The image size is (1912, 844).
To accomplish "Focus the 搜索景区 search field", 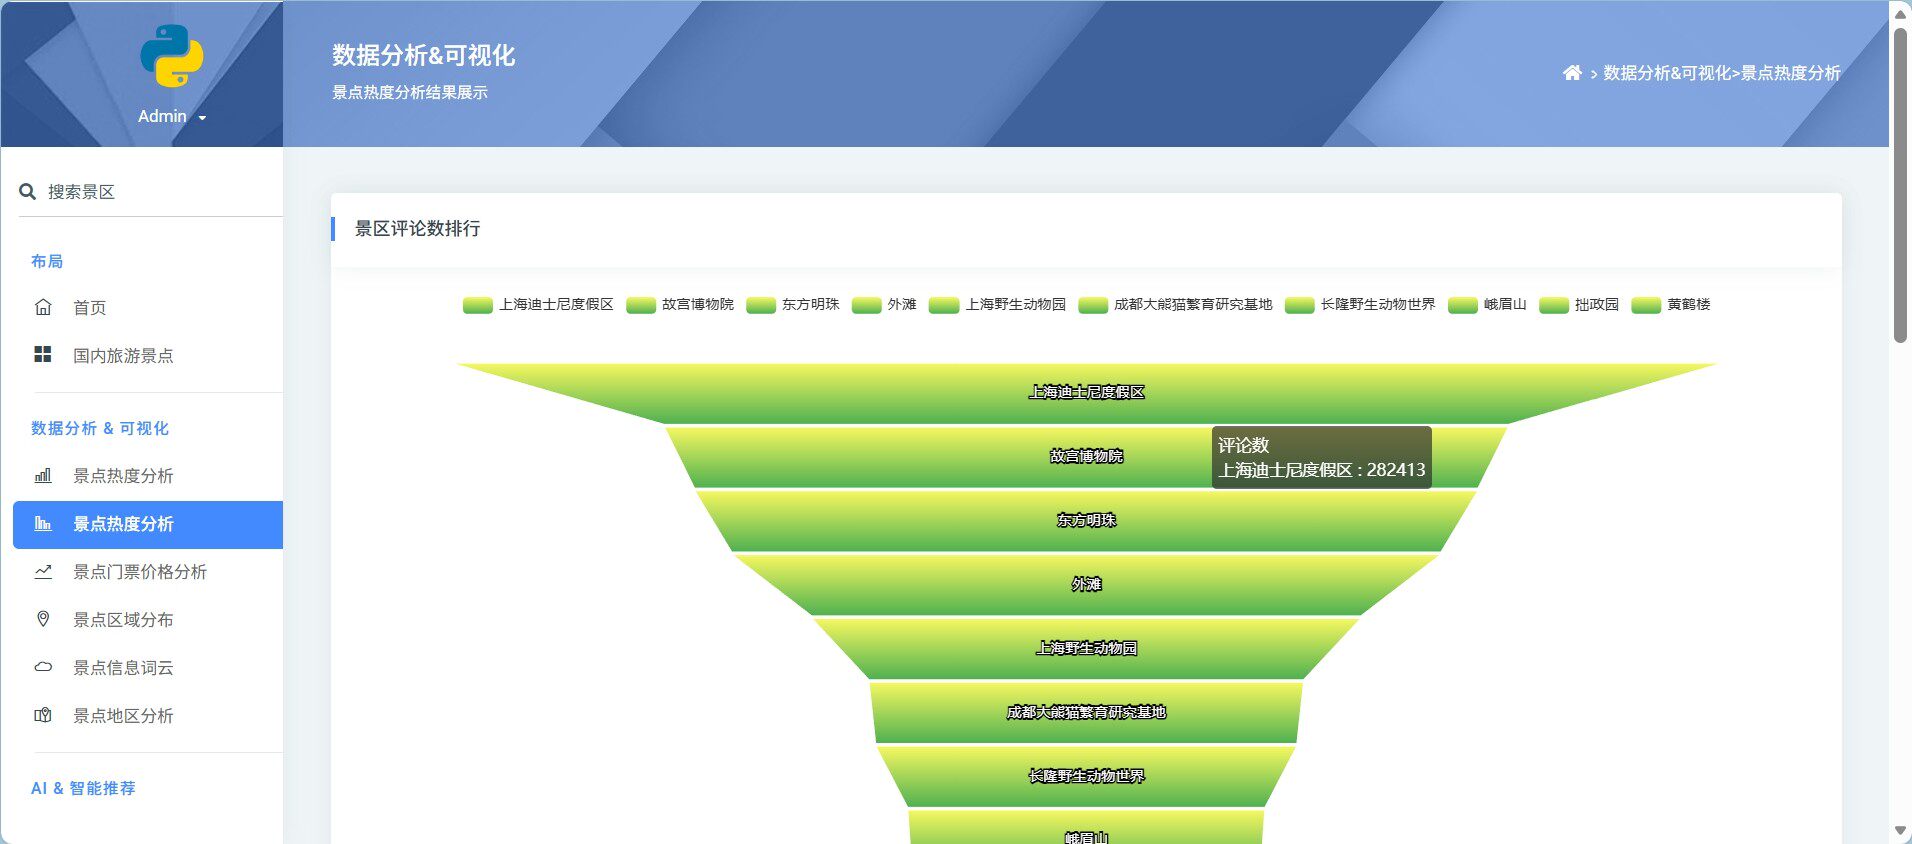I will [150, 192].
